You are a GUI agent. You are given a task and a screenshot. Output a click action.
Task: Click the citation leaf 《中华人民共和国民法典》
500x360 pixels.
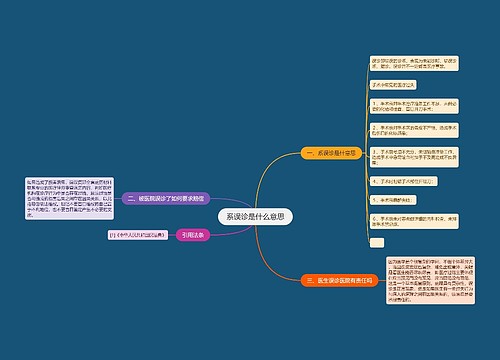138,235
